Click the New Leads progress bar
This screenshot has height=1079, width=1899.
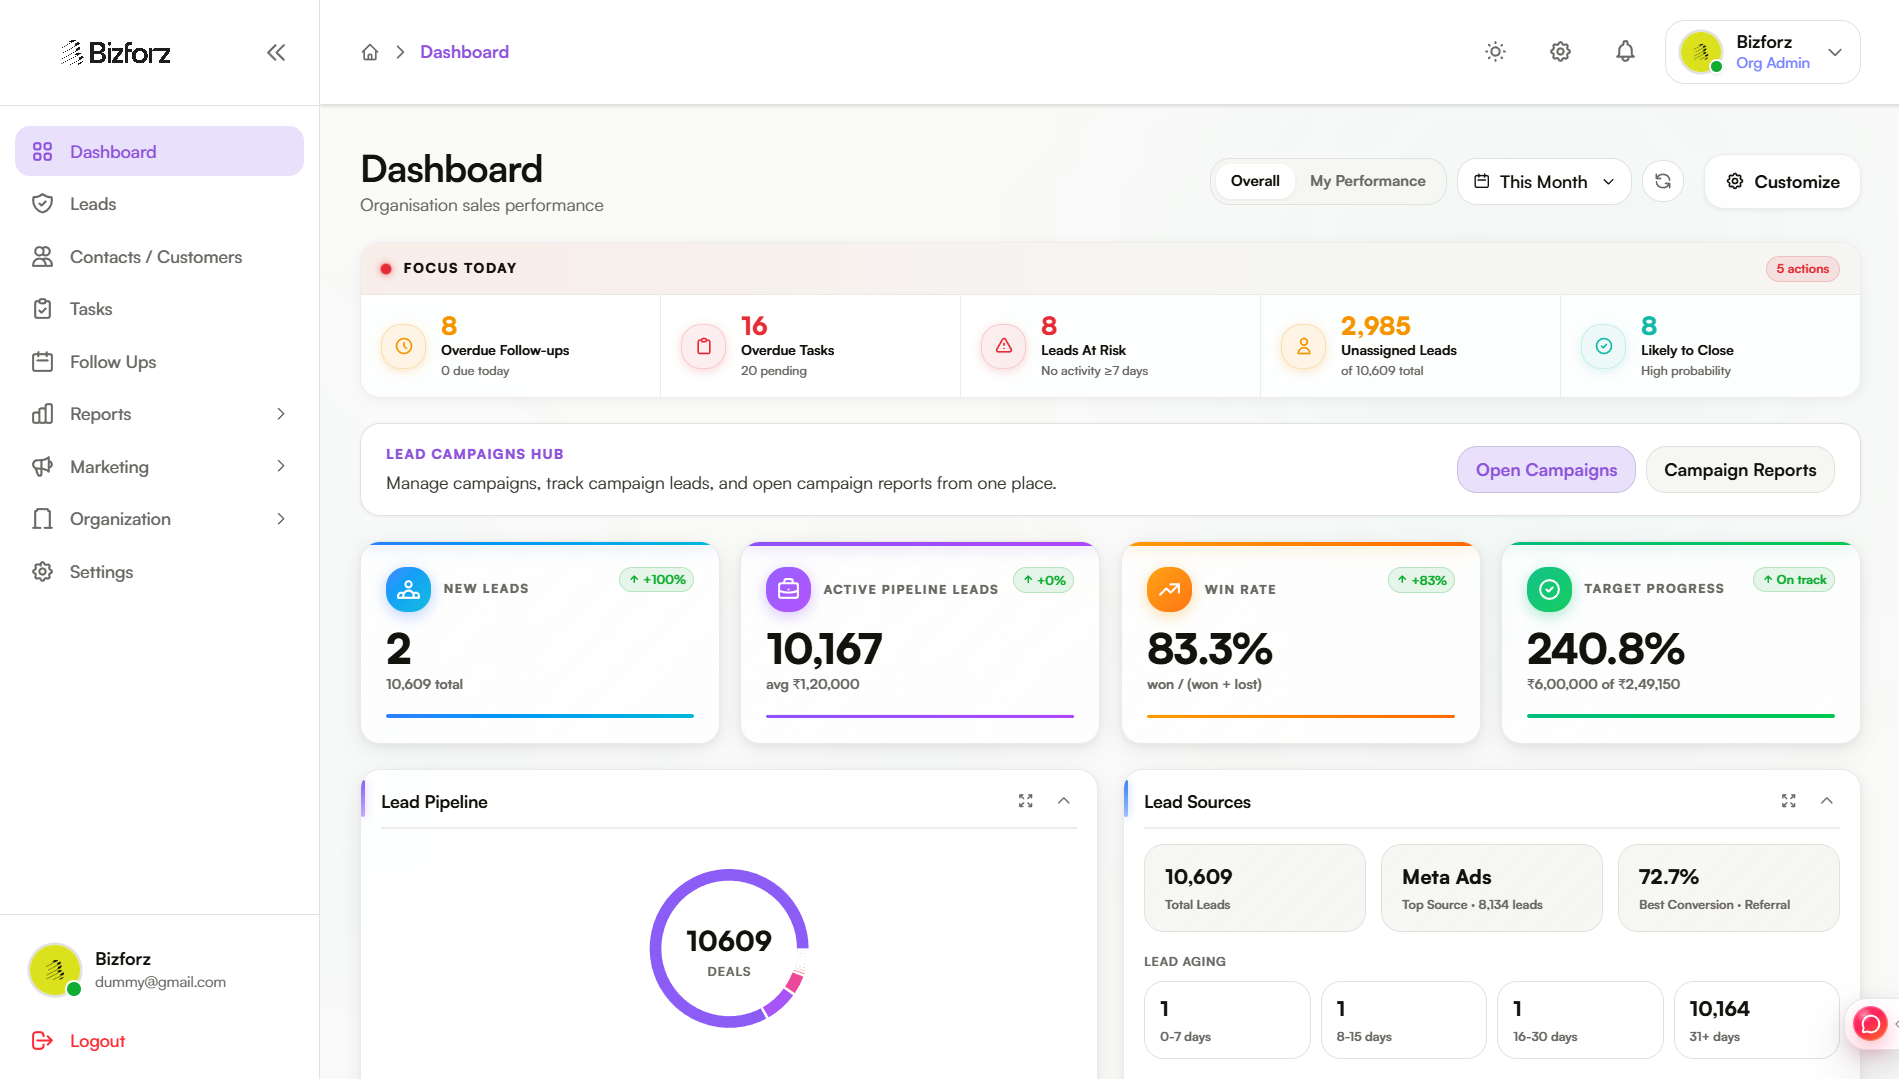pos(540,716)
